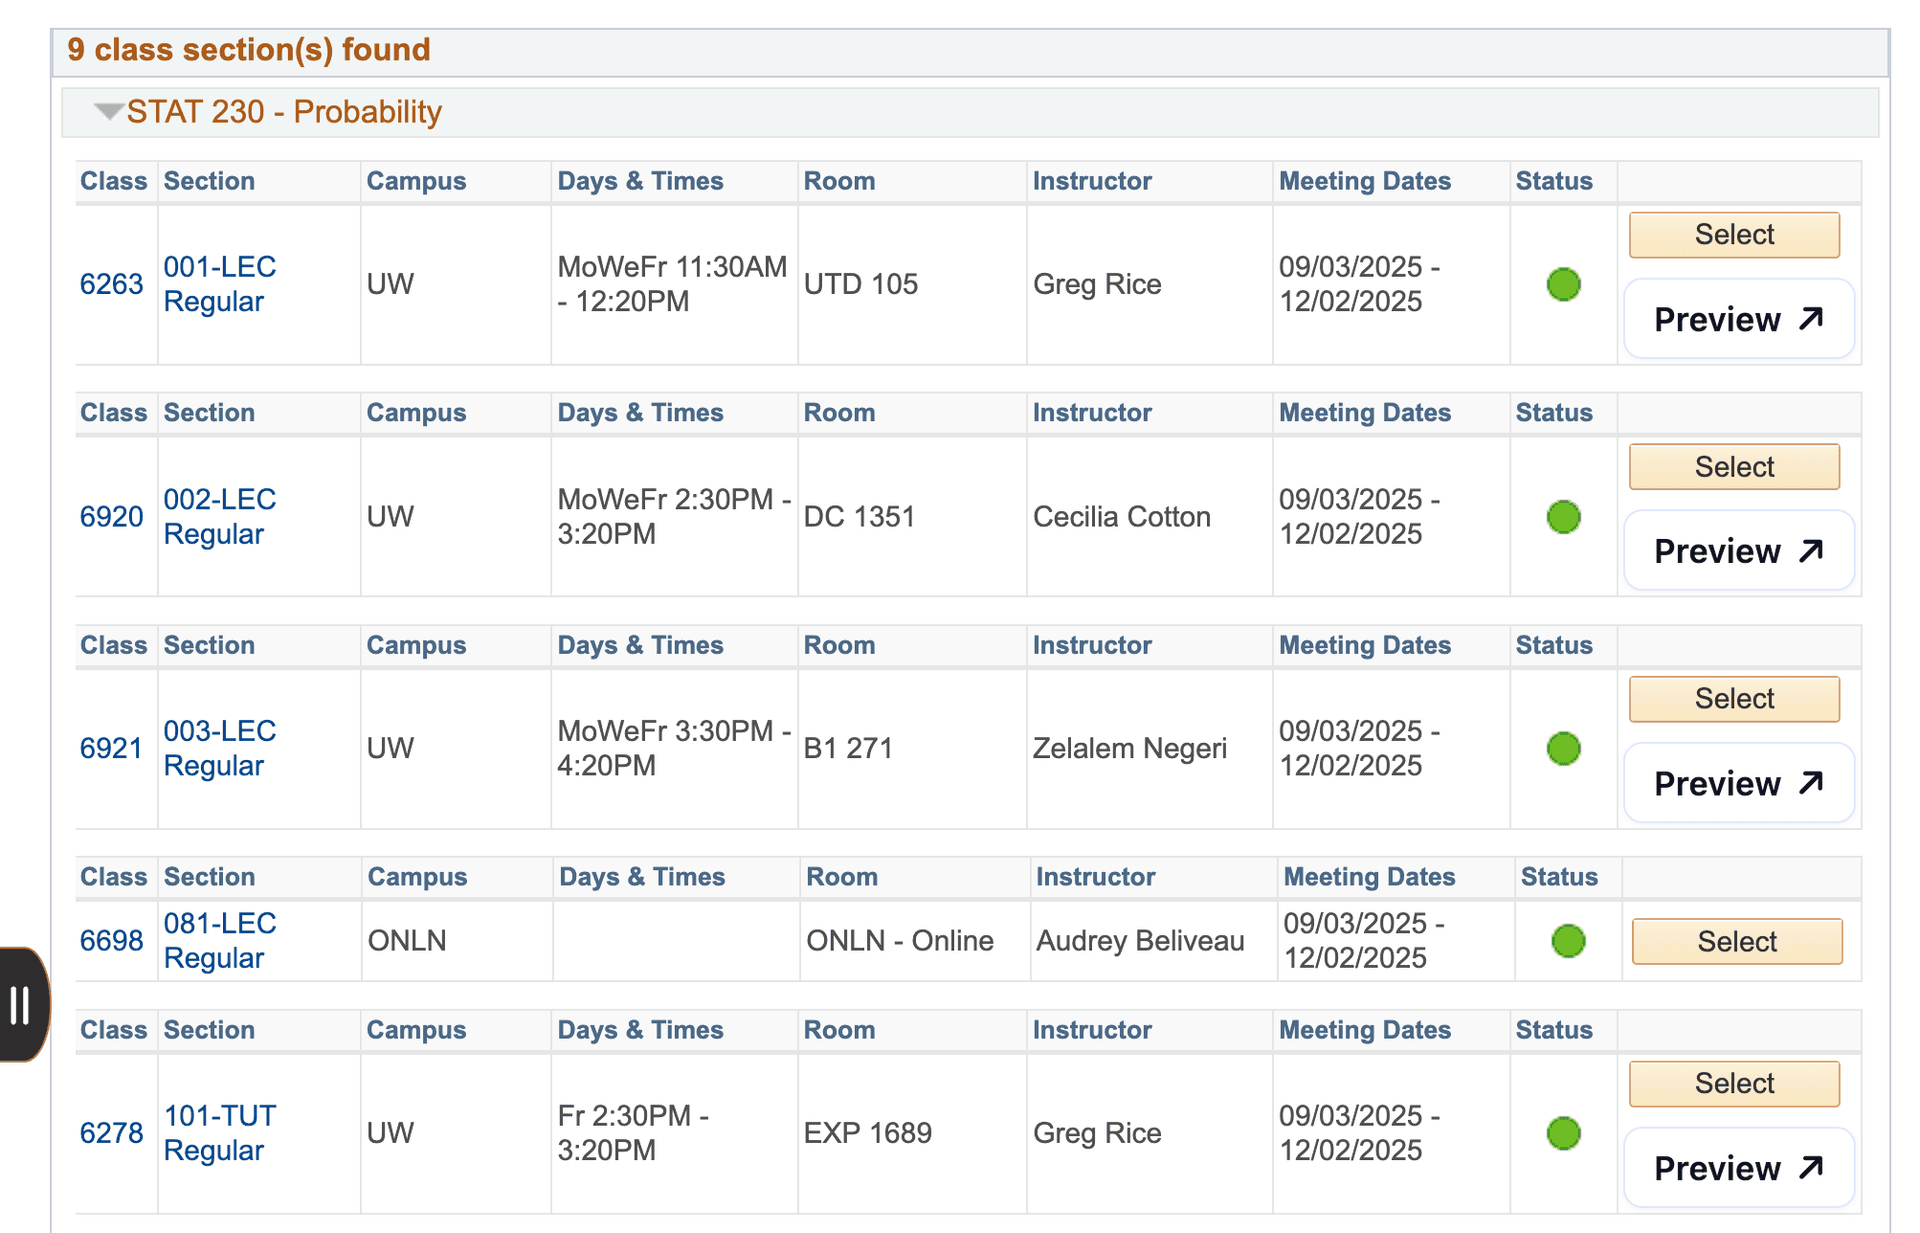Click Select for section 002-LEC

pyautogui.click(x=1733, y=466)
